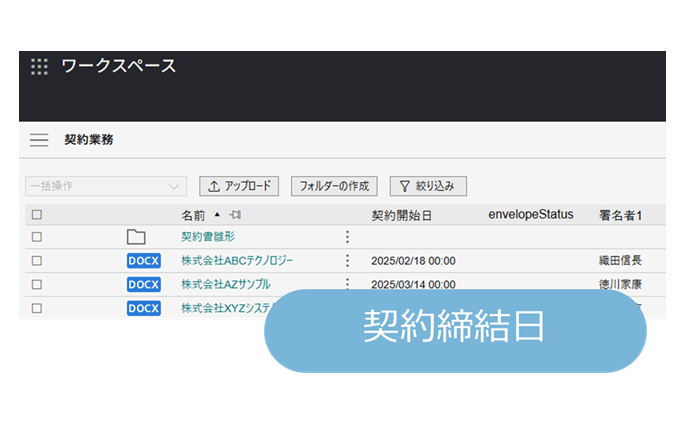The image size is (686, 431).
Task: Sort by the 名前 column header
Action: (193, 215)
